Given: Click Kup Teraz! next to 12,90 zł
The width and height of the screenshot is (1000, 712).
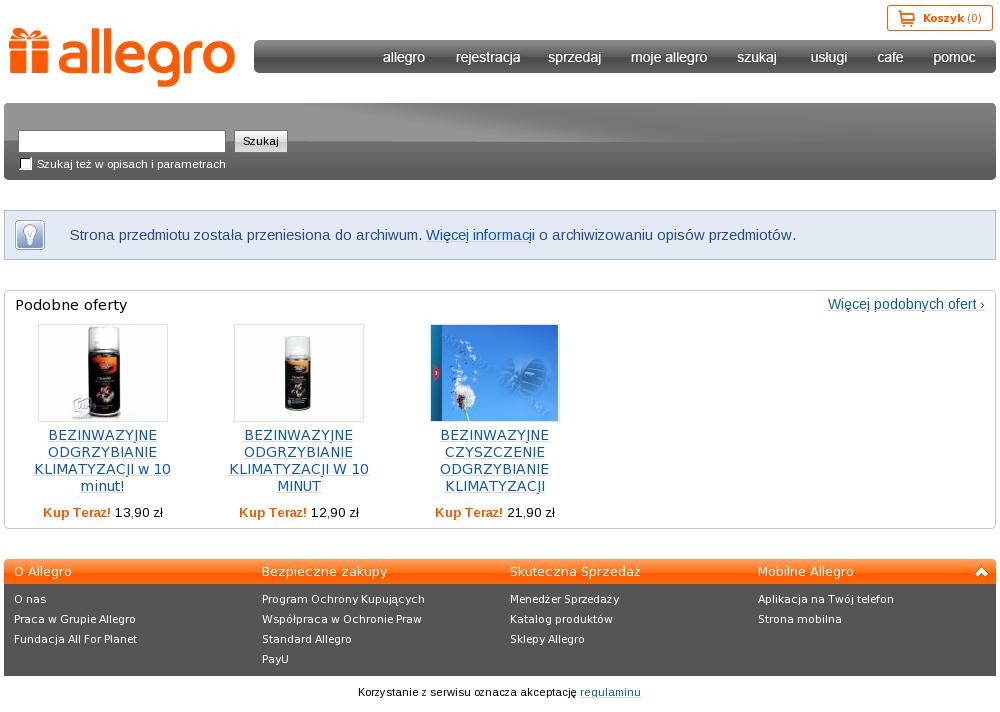Looking at the screenshot, I should (273, 512).
